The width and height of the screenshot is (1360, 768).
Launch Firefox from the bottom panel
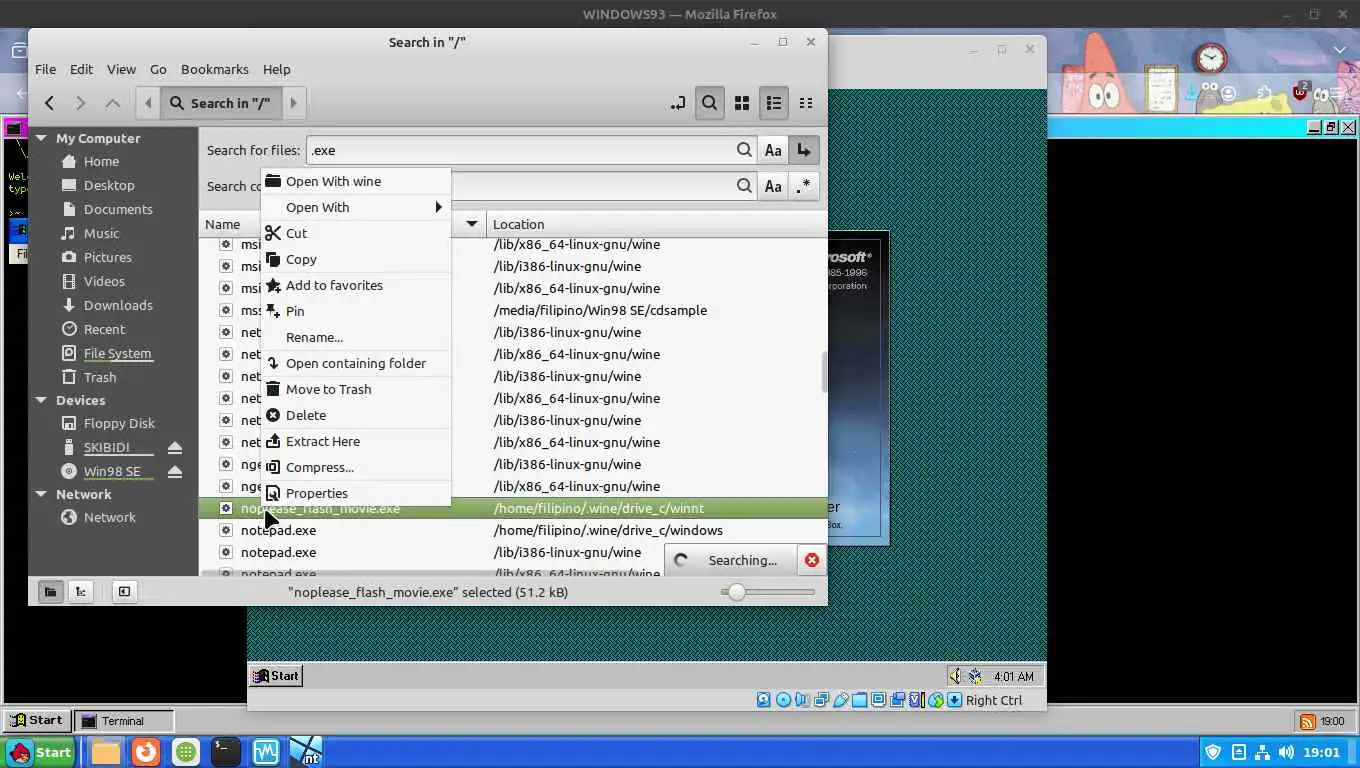point(146,752)
